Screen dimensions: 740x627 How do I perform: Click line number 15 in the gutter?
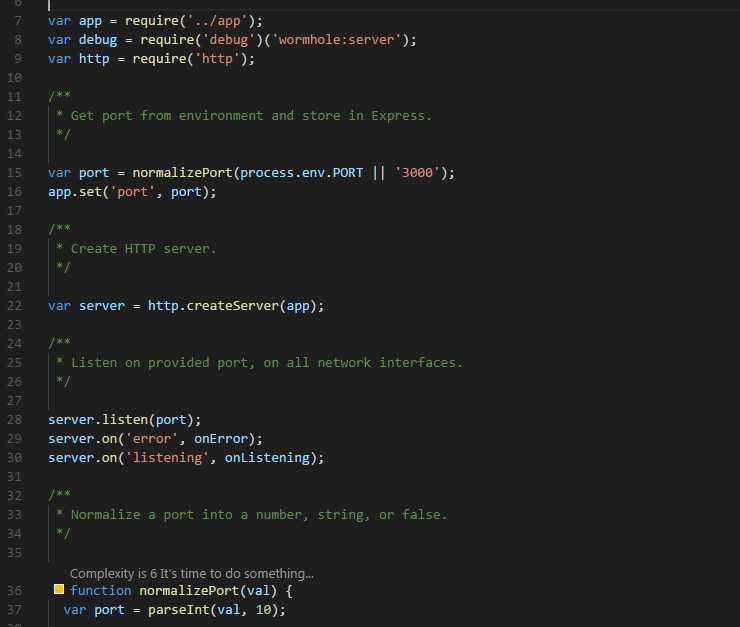(15, 173)
